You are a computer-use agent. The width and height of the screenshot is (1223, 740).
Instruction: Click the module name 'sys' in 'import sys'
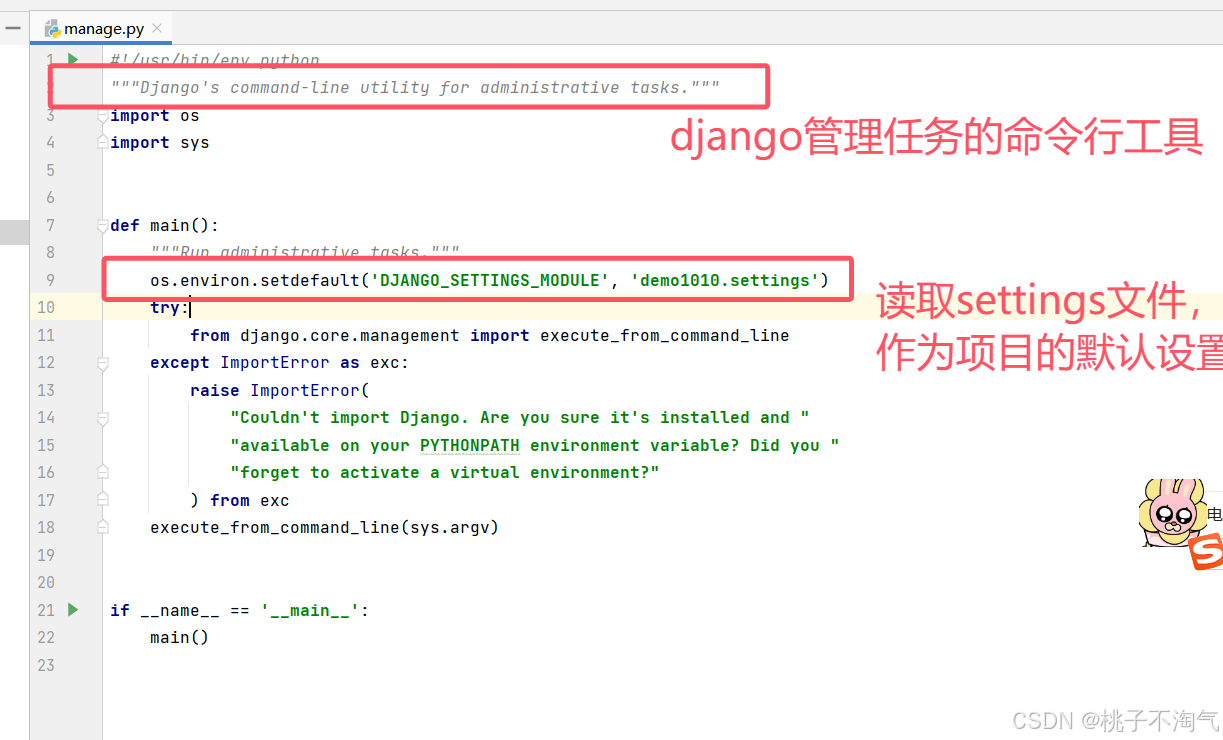[195, 143]
